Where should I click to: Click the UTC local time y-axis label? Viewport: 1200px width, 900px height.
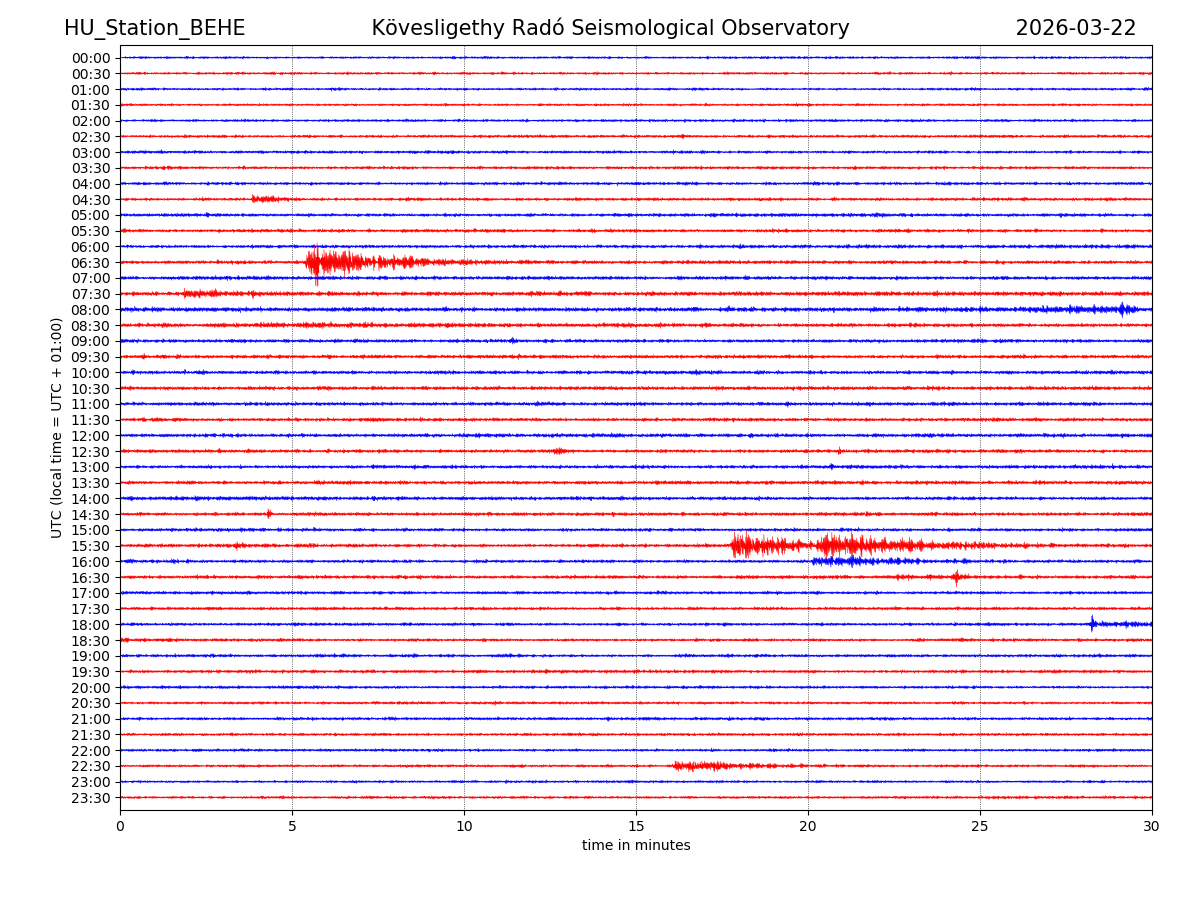[57, 427]
